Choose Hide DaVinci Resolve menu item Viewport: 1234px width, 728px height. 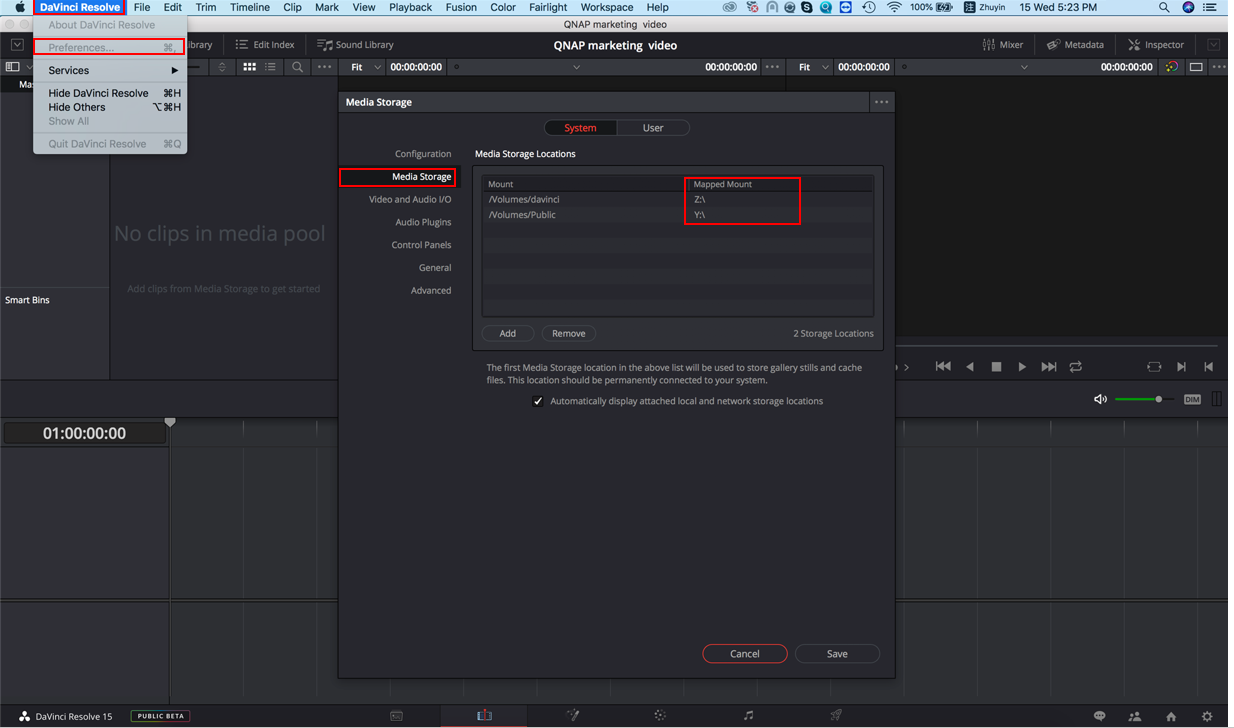110,93
